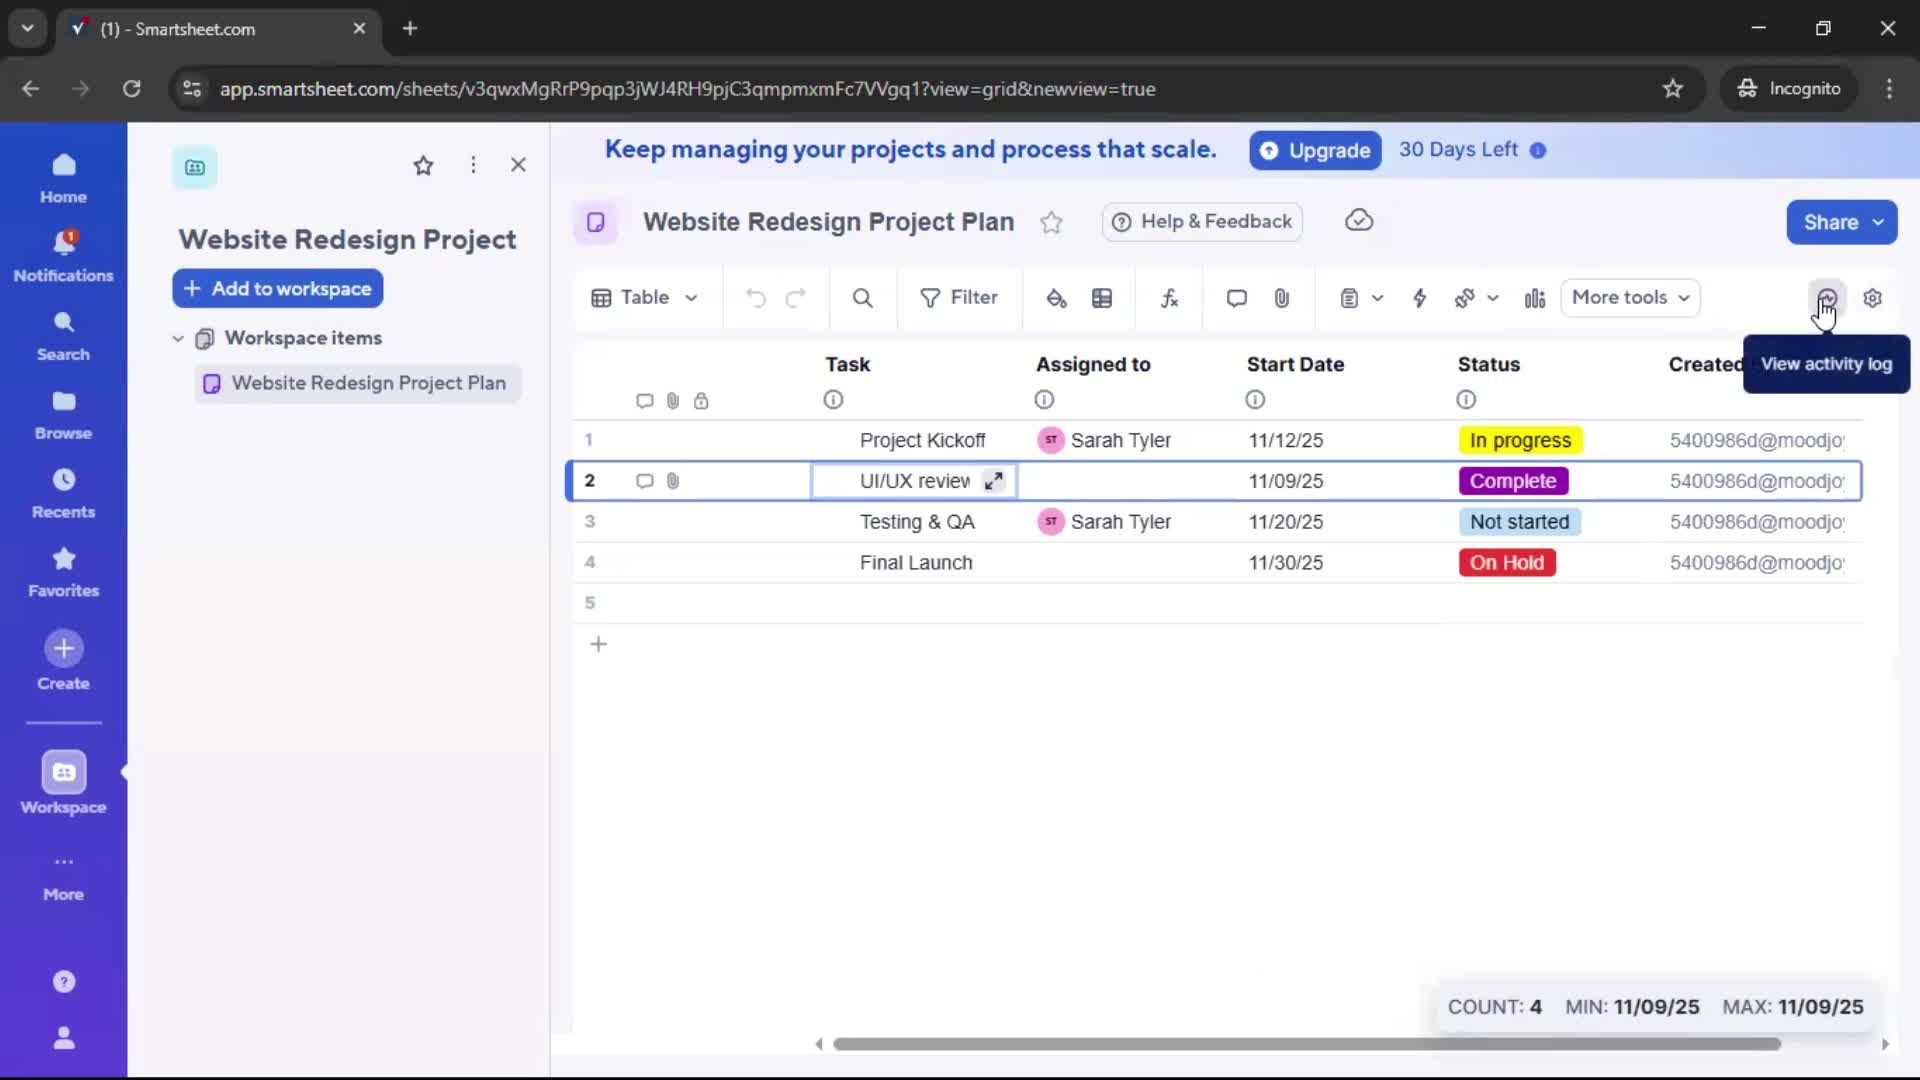Switch to the Smartsheet browser tab
The image size is (1920, 1080).
point(200,29)
